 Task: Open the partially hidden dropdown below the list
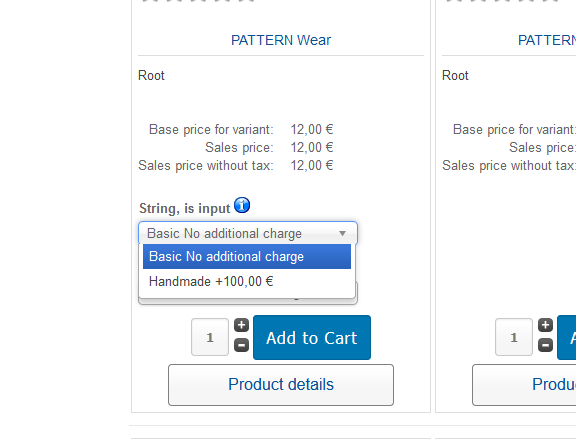coord(248,301)
